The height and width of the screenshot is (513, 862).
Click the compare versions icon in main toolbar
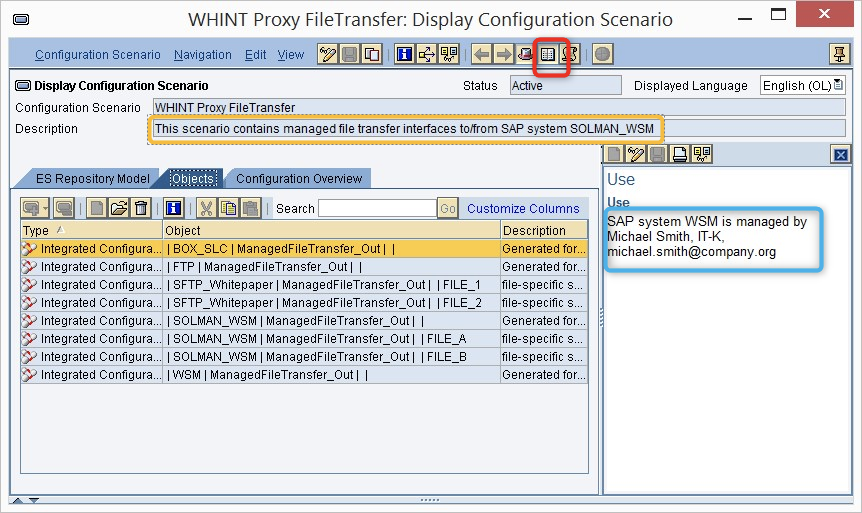point(449,54)
